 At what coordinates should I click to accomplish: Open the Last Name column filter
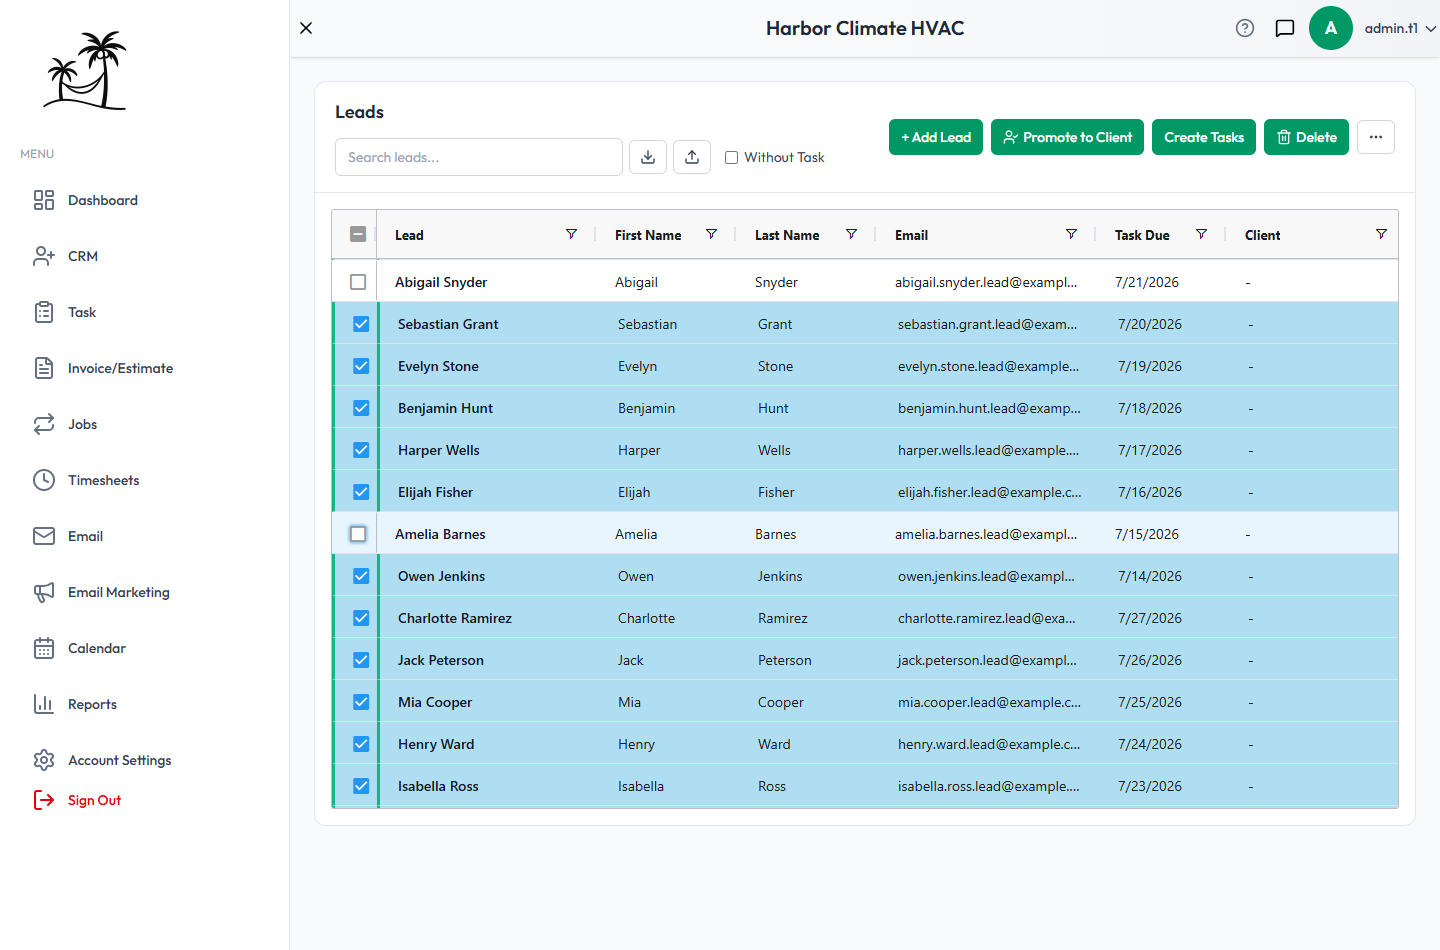(x=851, y=234)
